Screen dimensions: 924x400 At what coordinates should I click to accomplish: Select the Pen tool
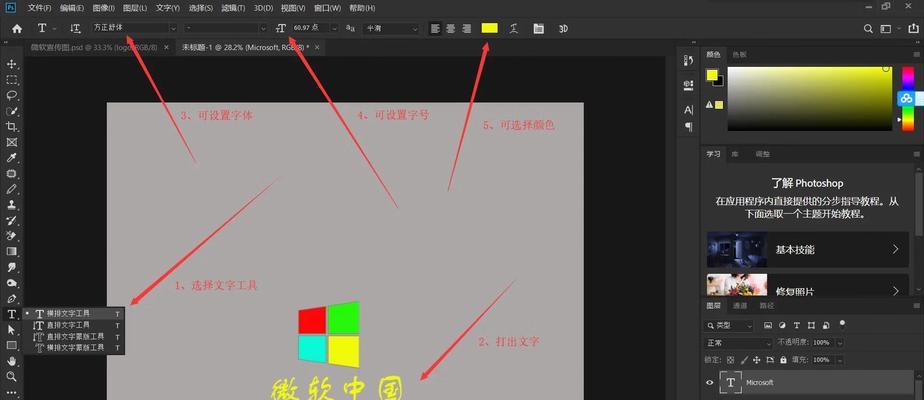11,299
